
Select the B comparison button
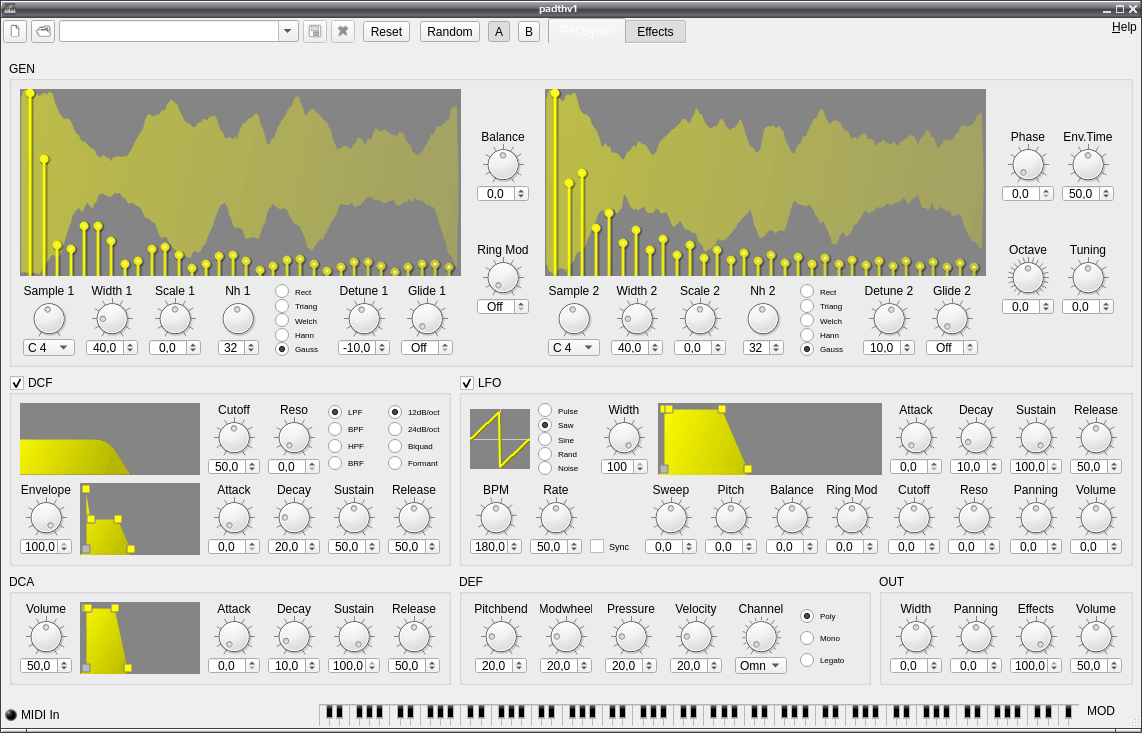point(529,31)
